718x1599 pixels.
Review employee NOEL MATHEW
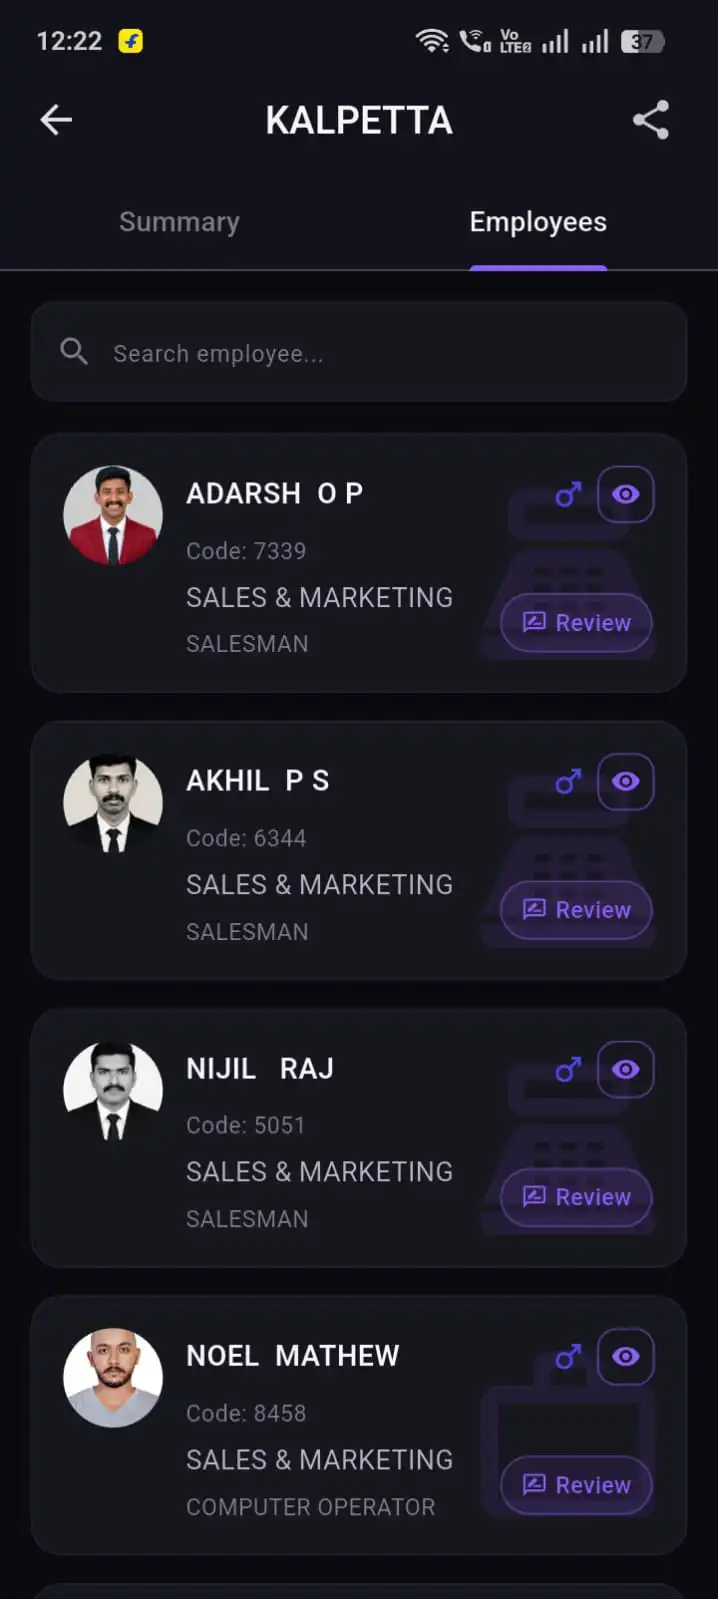(577, 1485)
